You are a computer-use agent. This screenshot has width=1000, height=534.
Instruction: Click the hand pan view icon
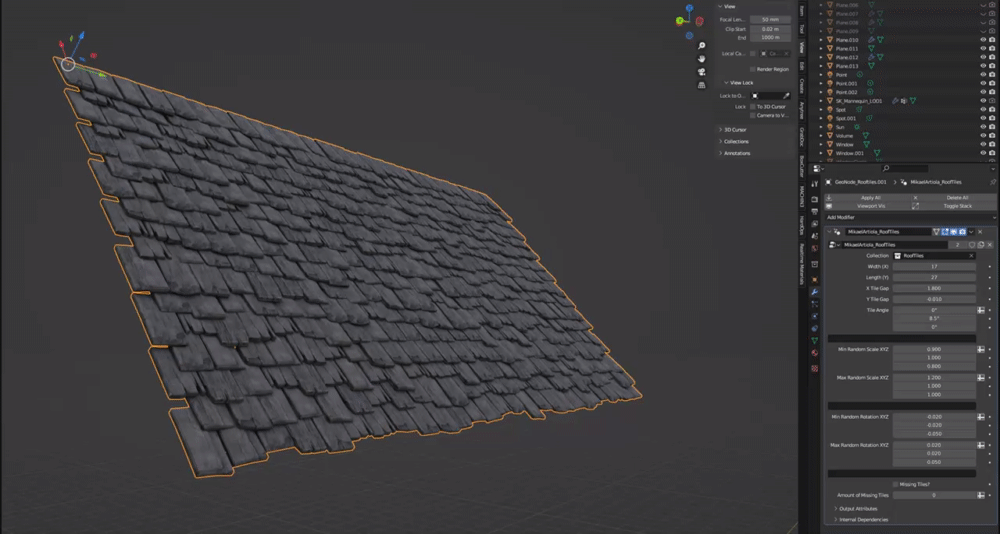[x=702, y=59]
